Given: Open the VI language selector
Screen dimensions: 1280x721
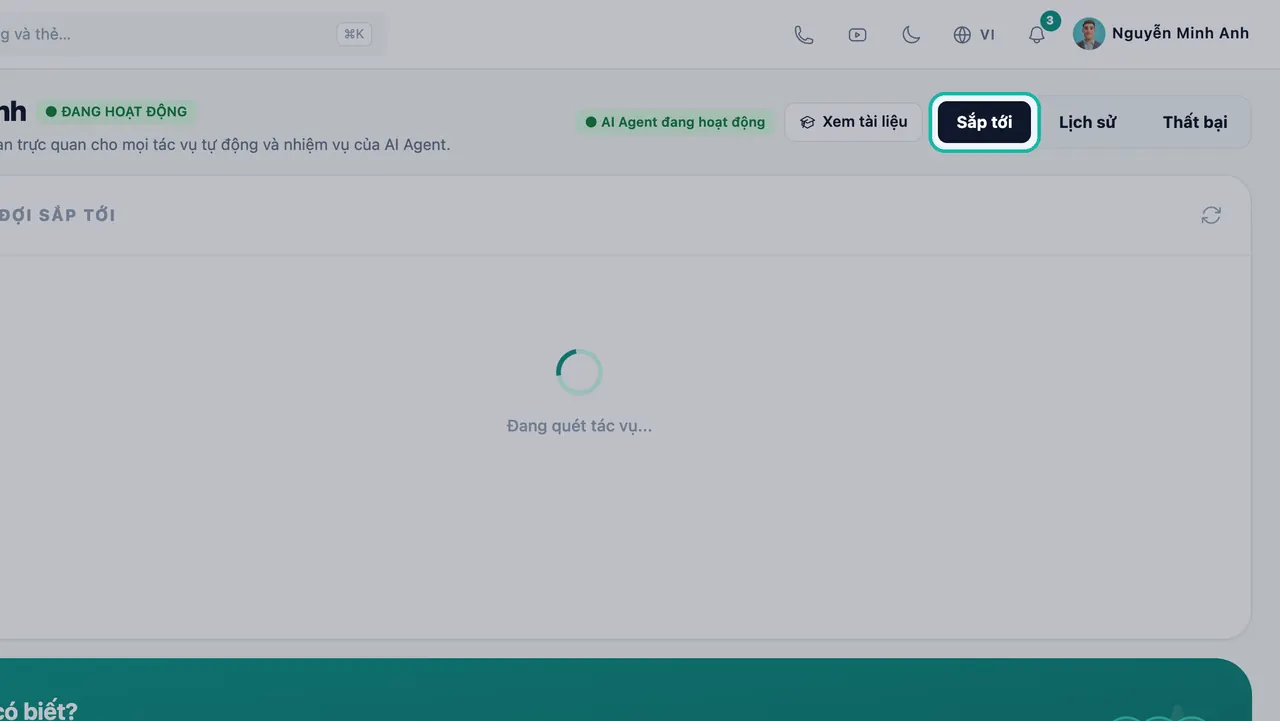Looking at the screenshot, I should tap(974, 34).
